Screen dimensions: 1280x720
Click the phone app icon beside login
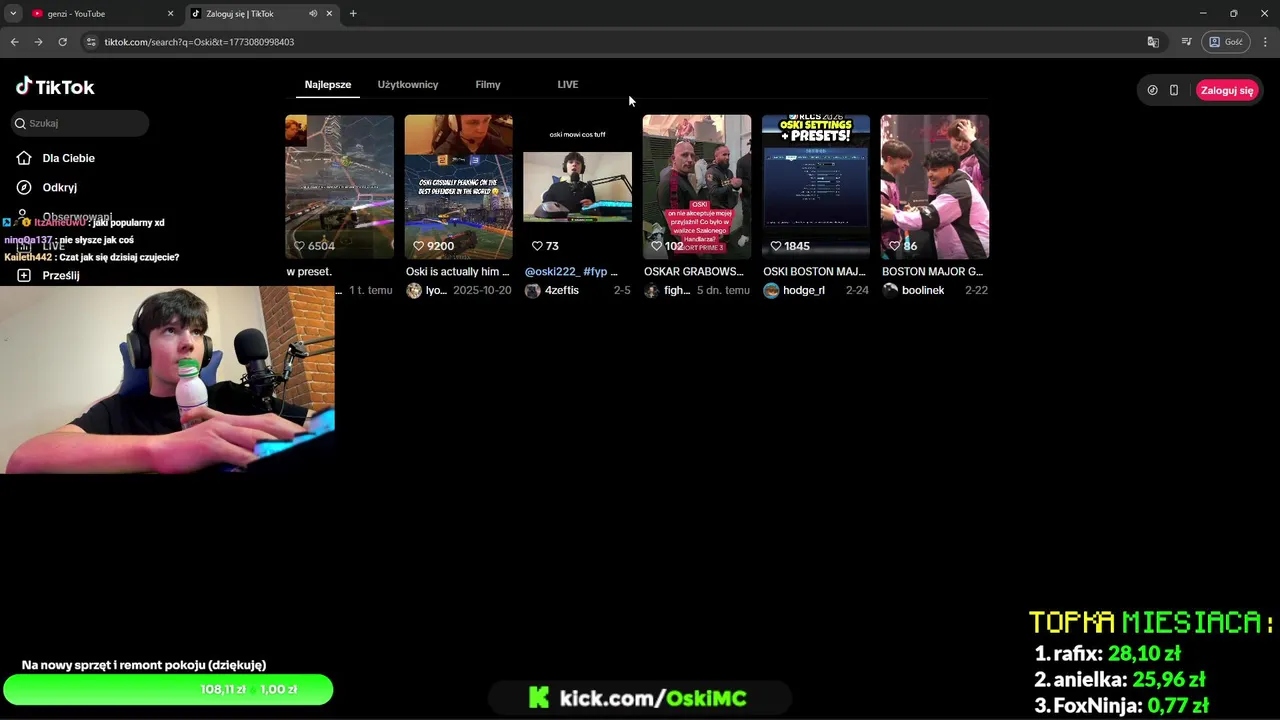point(1174,90)
